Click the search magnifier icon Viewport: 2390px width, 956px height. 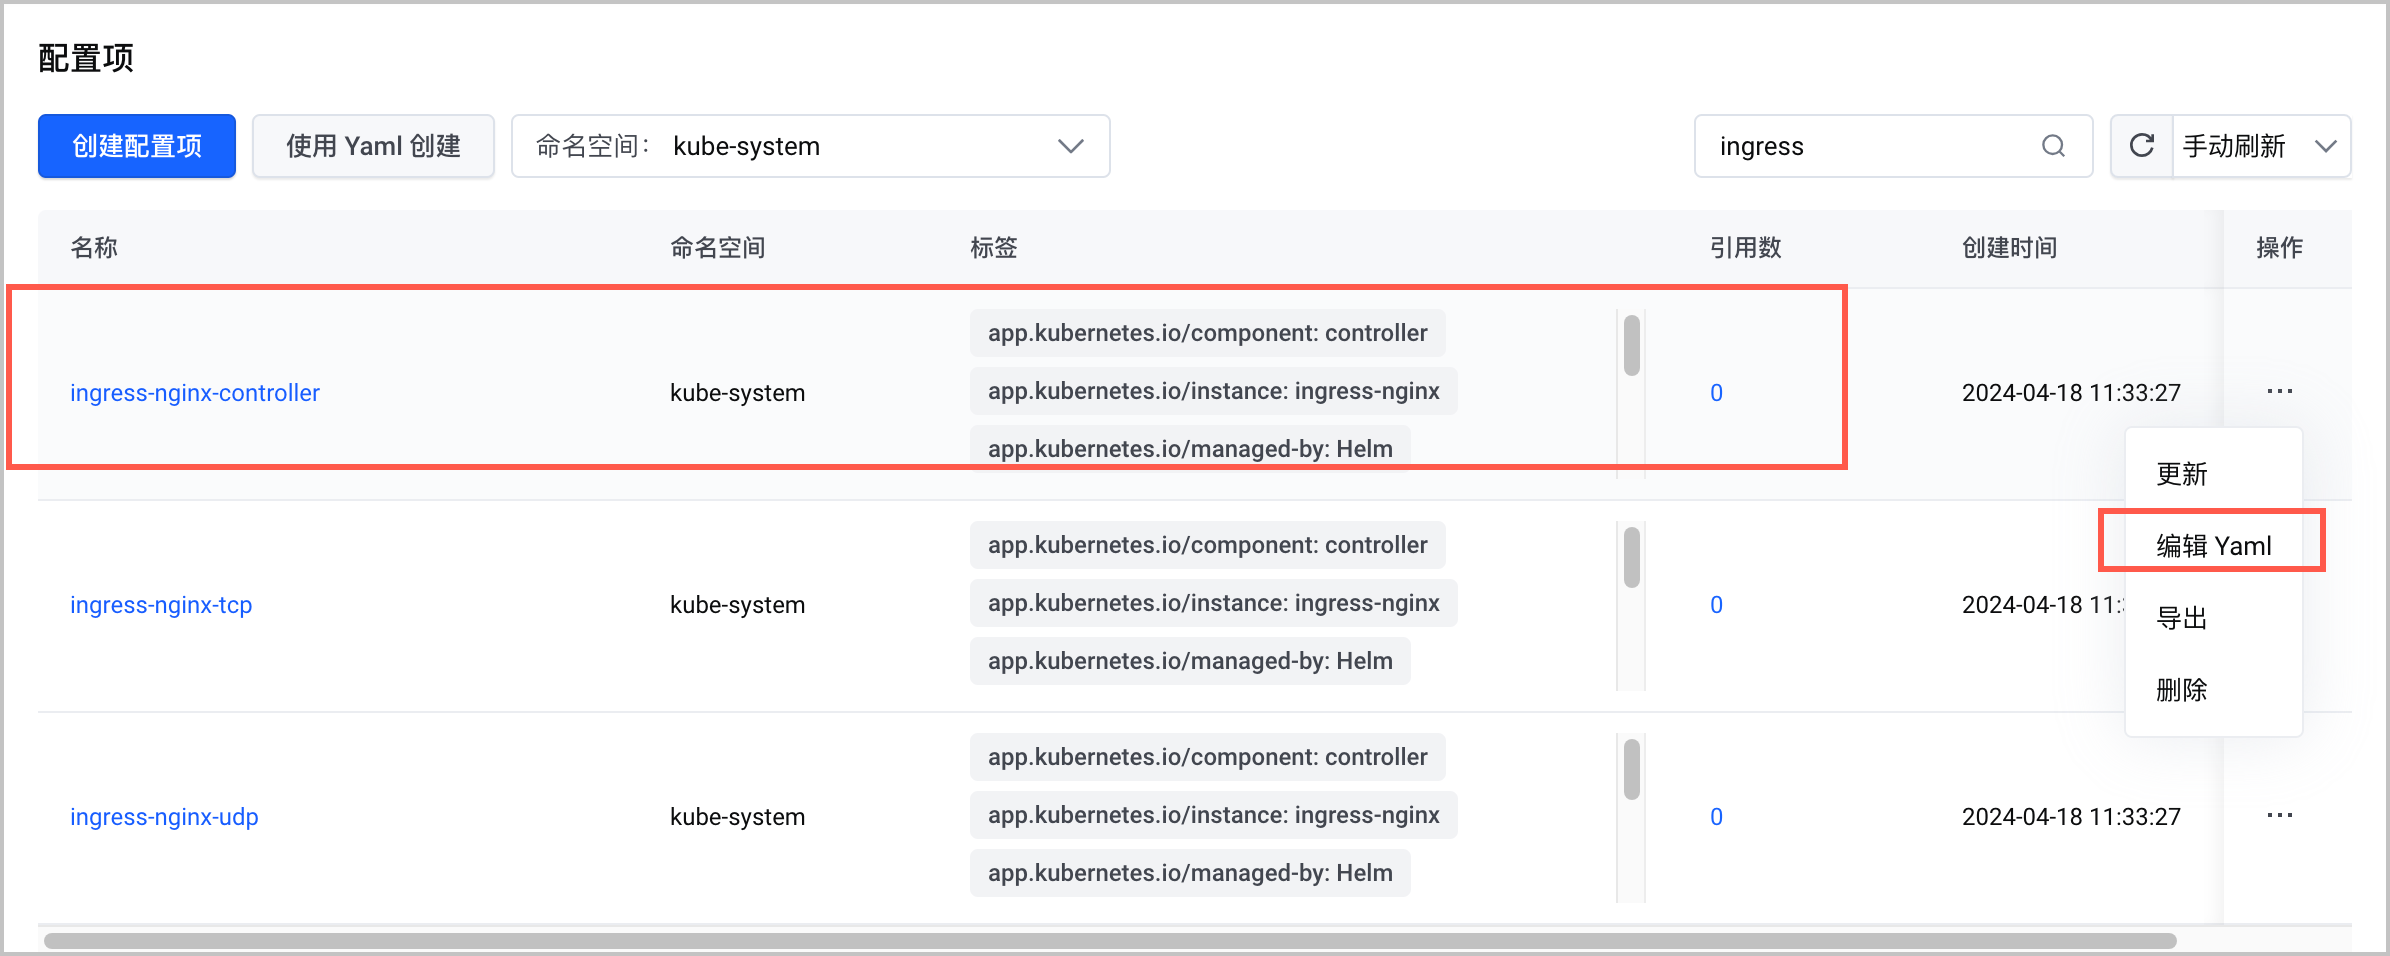click(x=2053, y=146)
